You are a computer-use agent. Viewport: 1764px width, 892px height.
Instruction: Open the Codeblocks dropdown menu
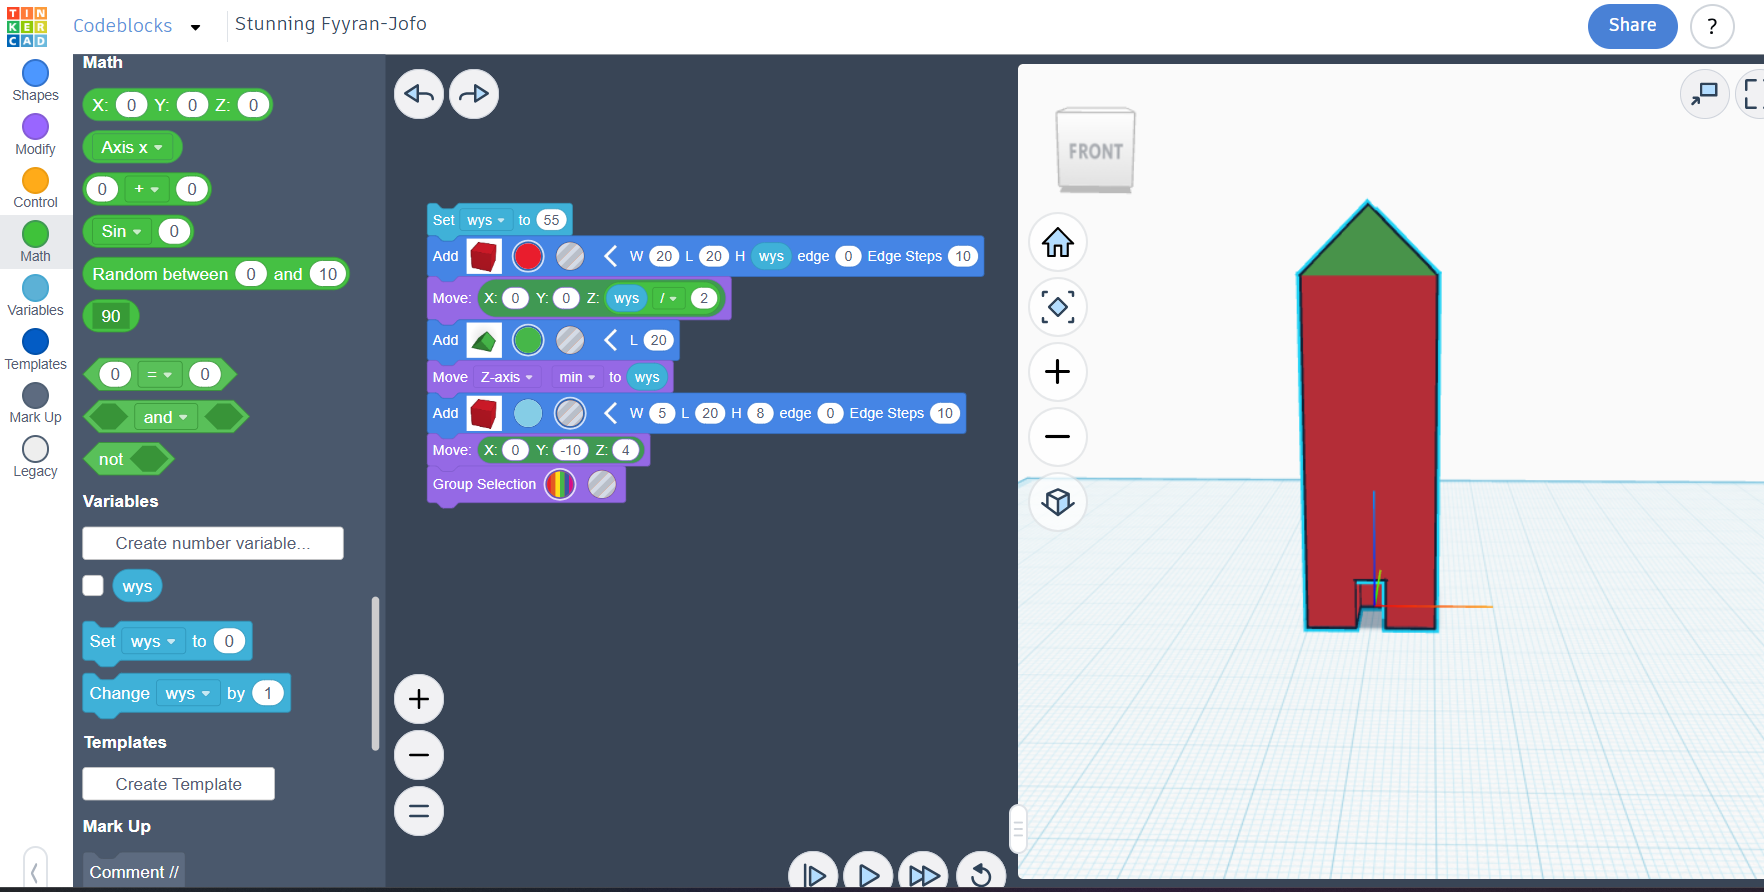pyautogui.click(x=195, y=27)
